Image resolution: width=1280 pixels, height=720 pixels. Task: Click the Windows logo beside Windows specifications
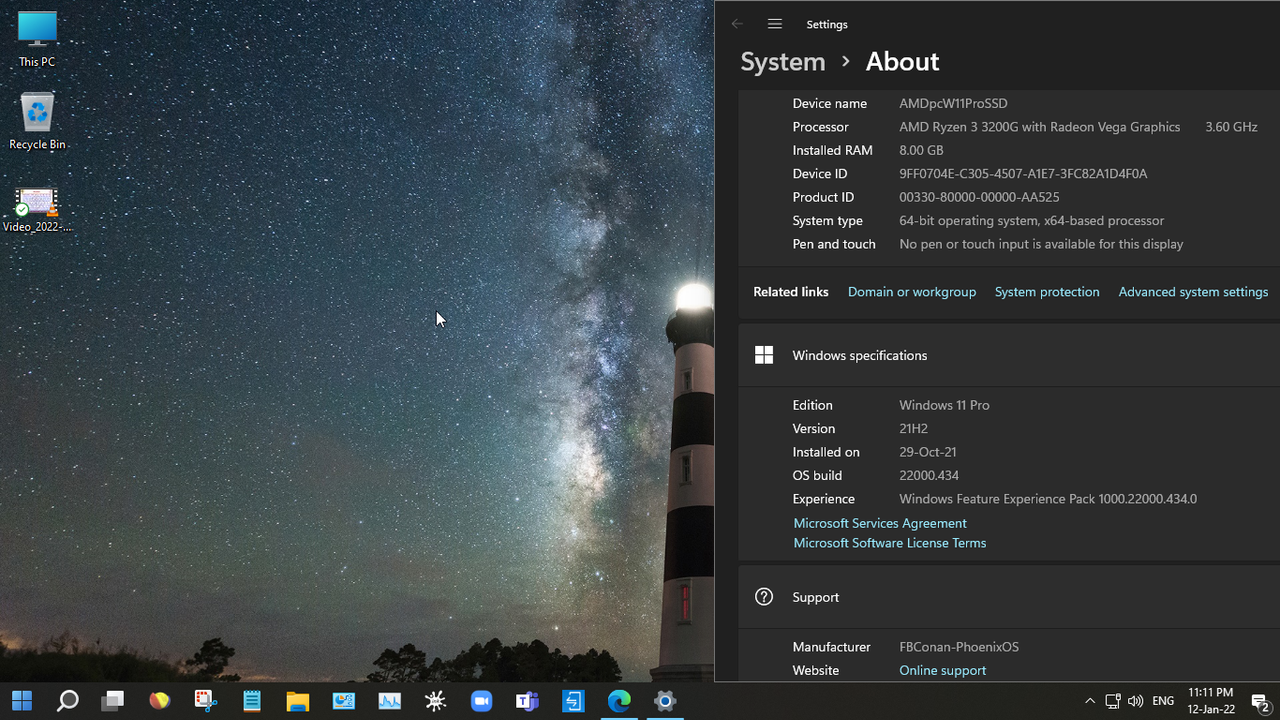tap(764, 355)
